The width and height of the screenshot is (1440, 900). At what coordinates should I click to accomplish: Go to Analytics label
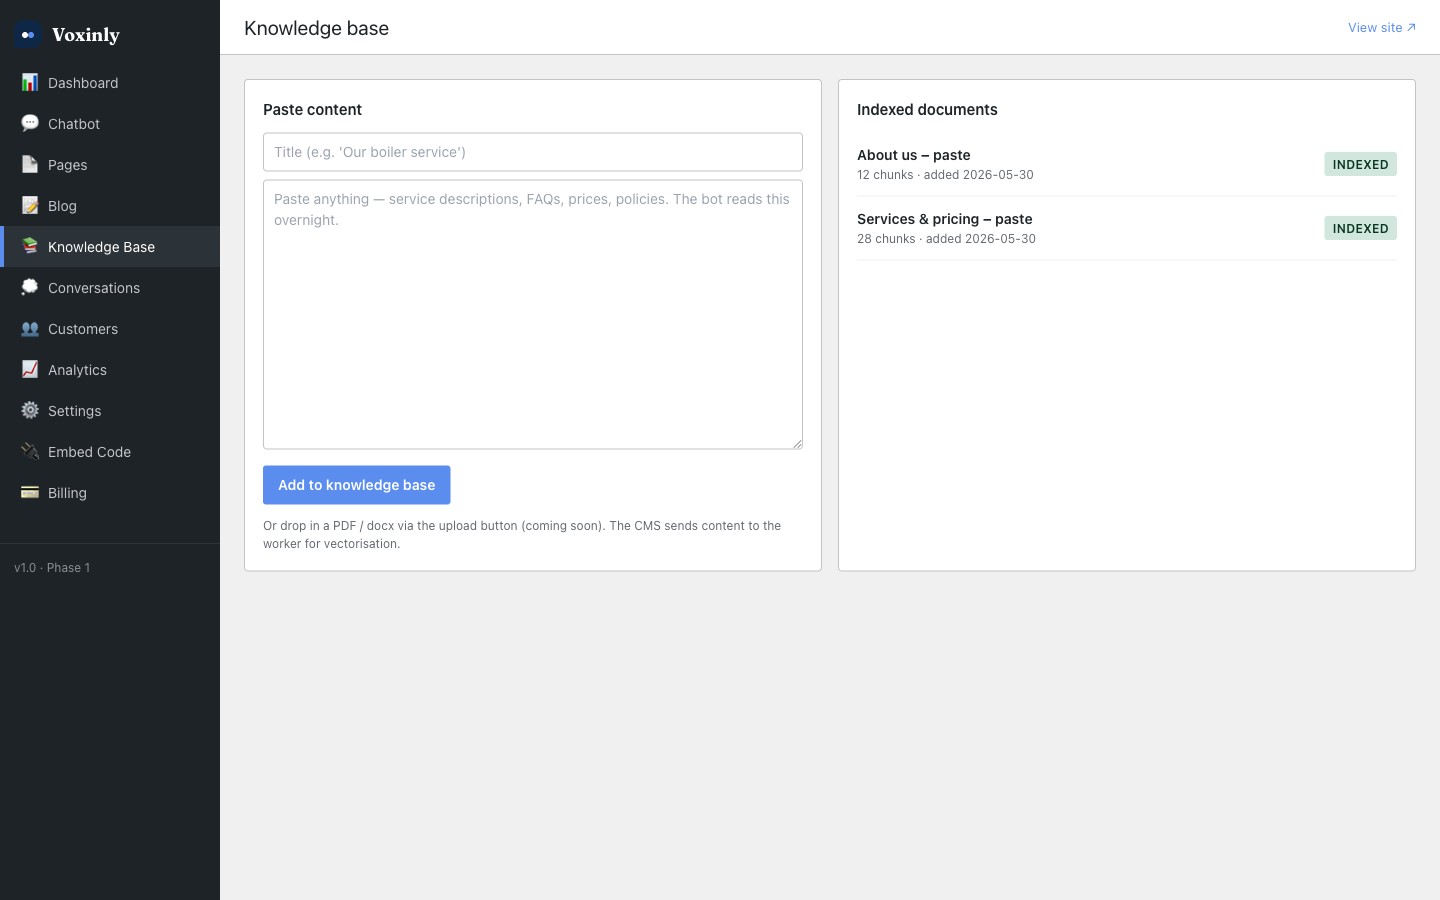click(77, 370)
